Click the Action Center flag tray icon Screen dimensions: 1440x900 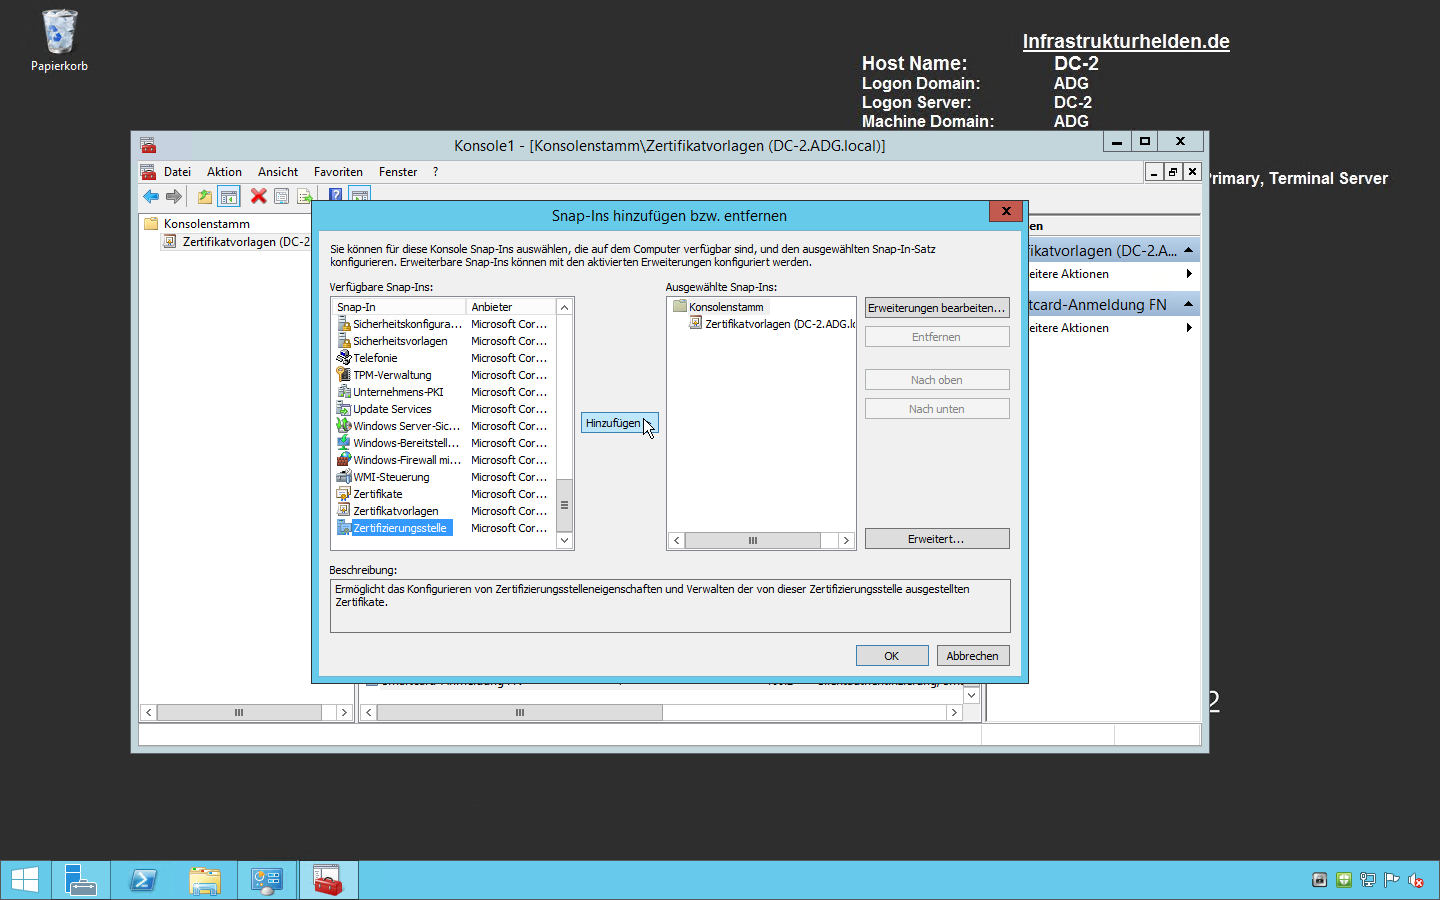[x=1391, y=880]
